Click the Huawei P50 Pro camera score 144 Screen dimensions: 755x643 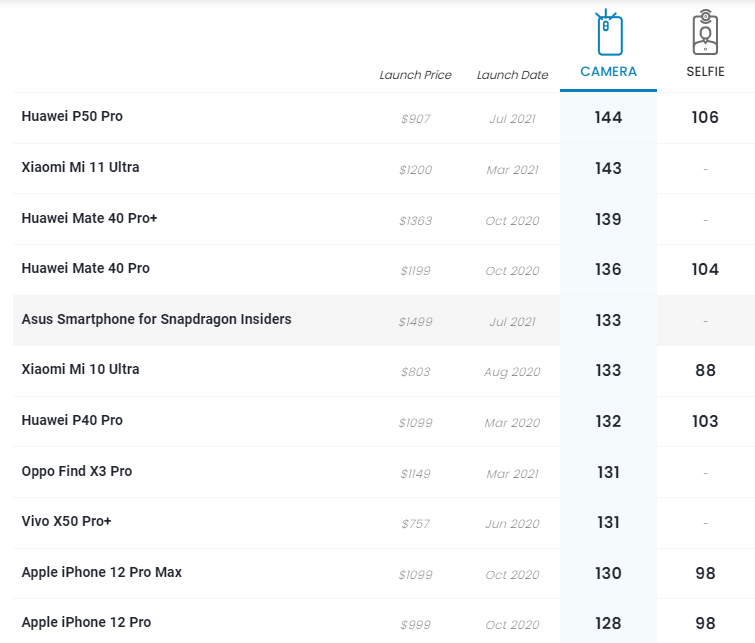point(608,118)
